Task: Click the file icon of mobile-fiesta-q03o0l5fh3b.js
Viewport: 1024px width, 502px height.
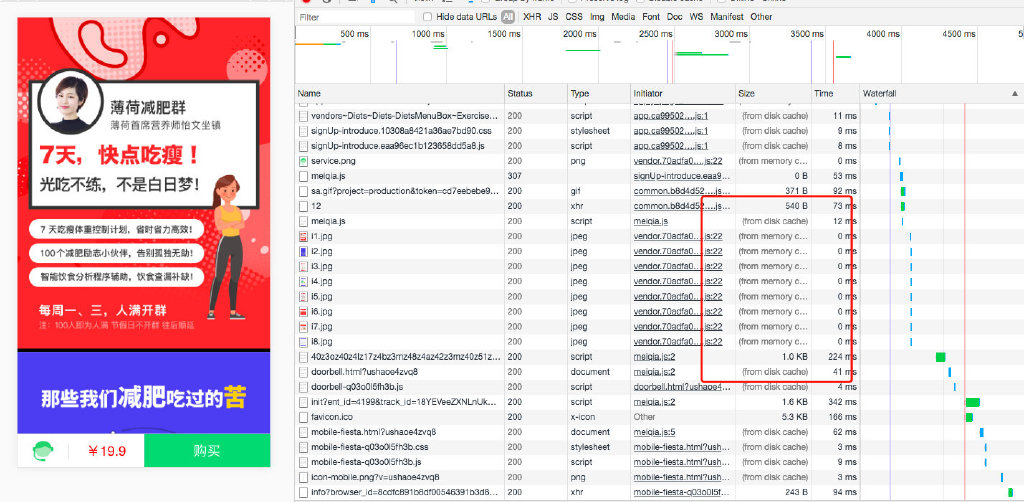Action: (x=303, y=462)
